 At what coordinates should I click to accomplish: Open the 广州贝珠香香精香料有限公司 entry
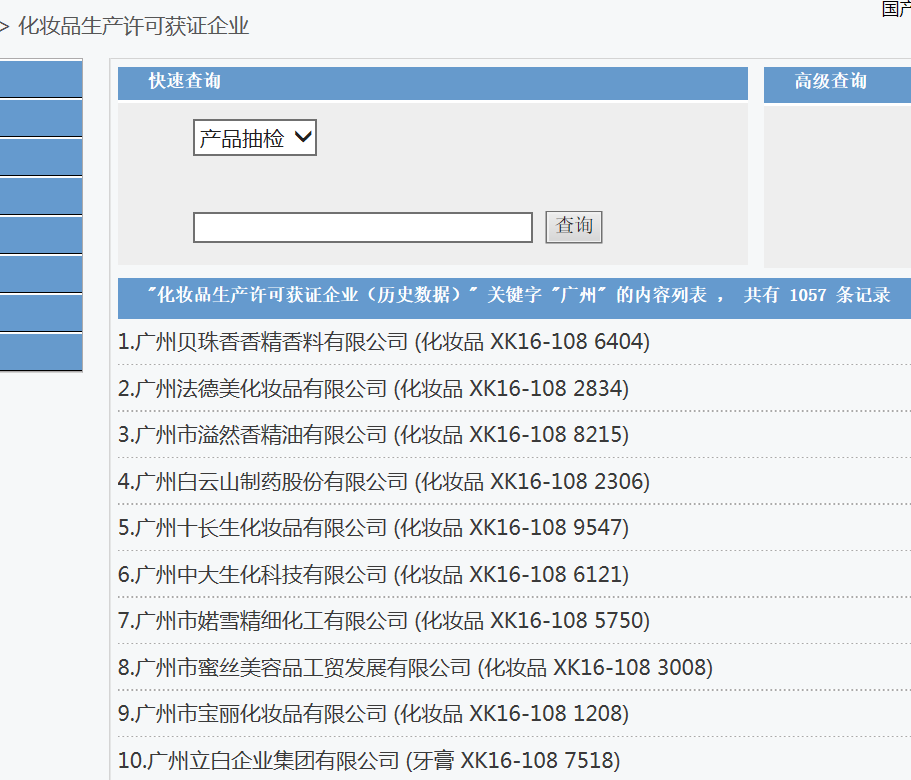[x=383, y=342]
